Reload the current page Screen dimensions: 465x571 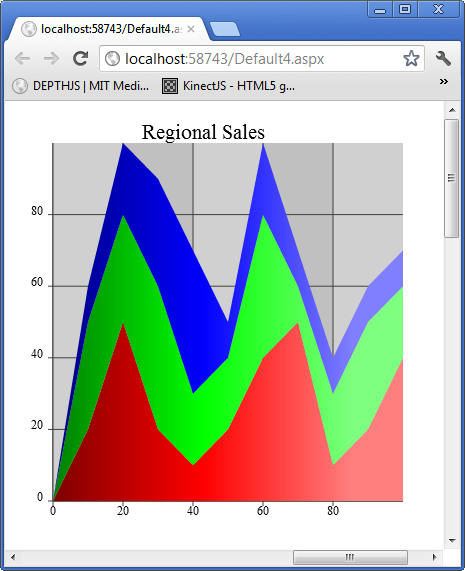pyautogui.click(x=80, y=59)
